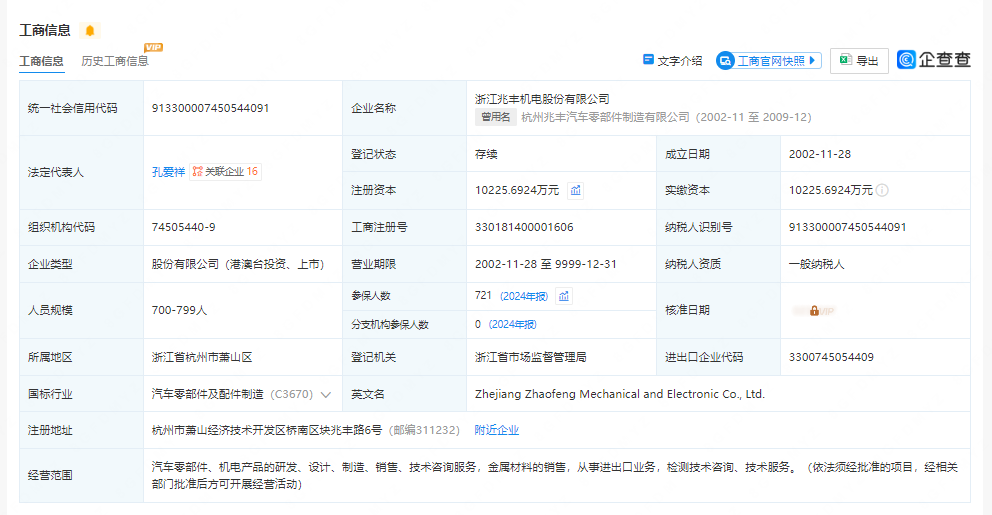Click the 成立日期 value 2002-11-28

(820, 154)
